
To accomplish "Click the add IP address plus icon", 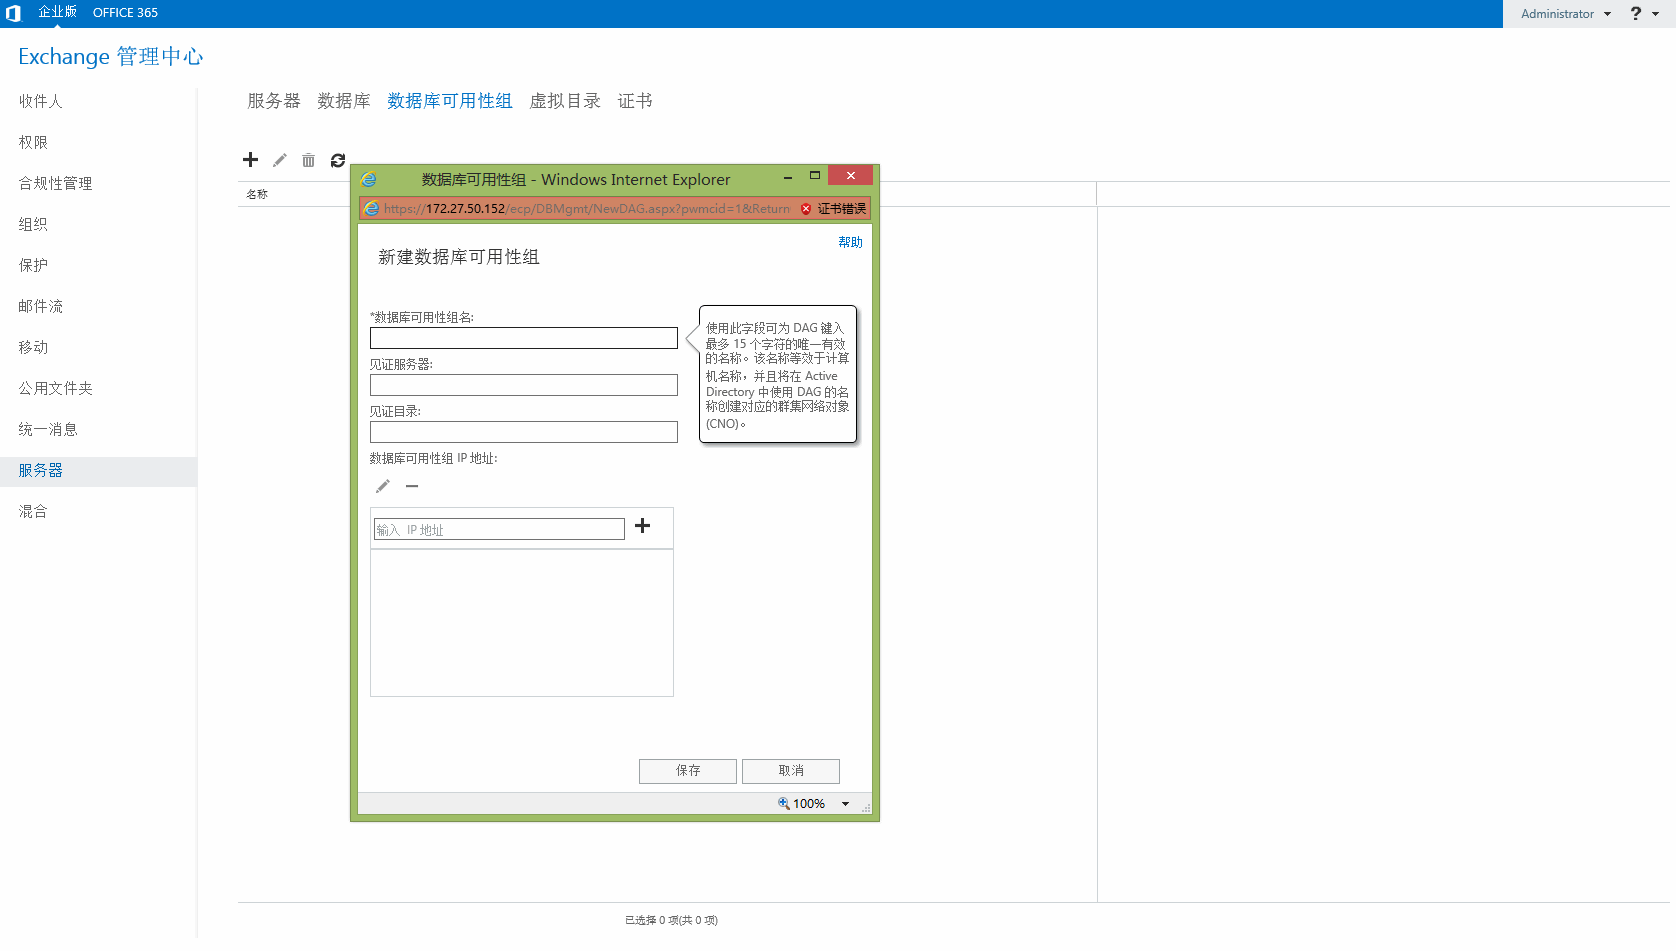I will (643, 526).
